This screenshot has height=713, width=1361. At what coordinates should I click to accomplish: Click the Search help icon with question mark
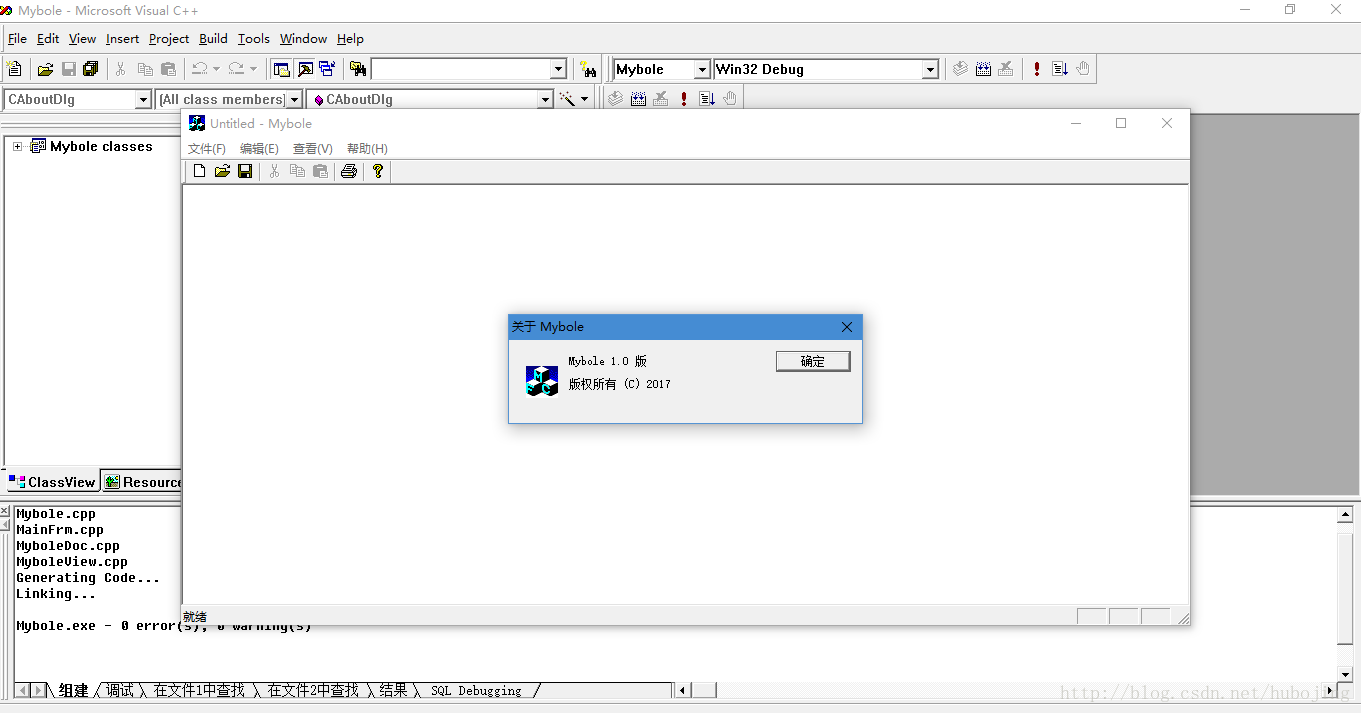pos(588,69)
